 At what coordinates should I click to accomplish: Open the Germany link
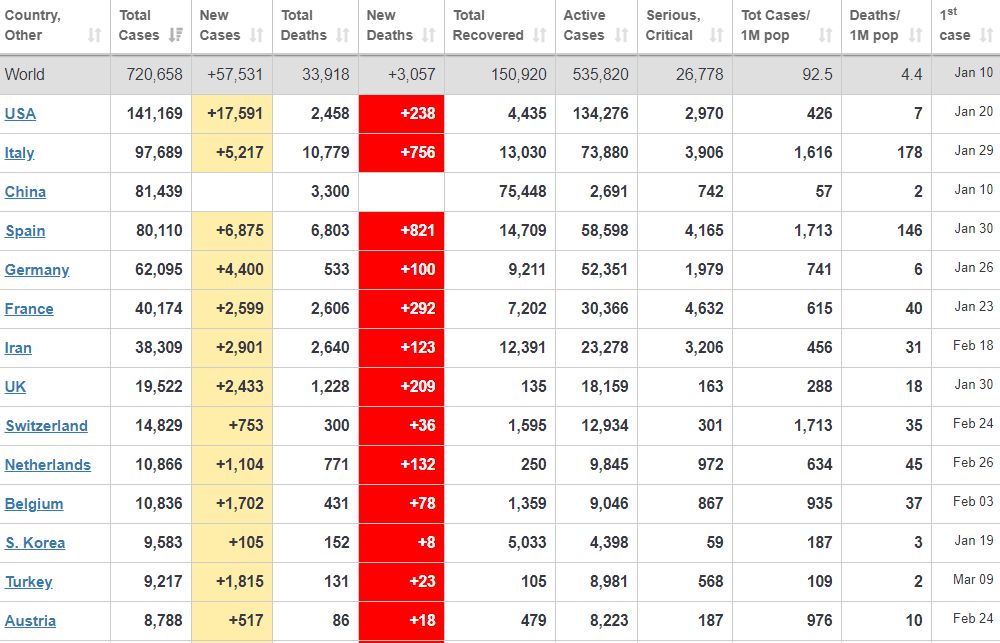37,270
